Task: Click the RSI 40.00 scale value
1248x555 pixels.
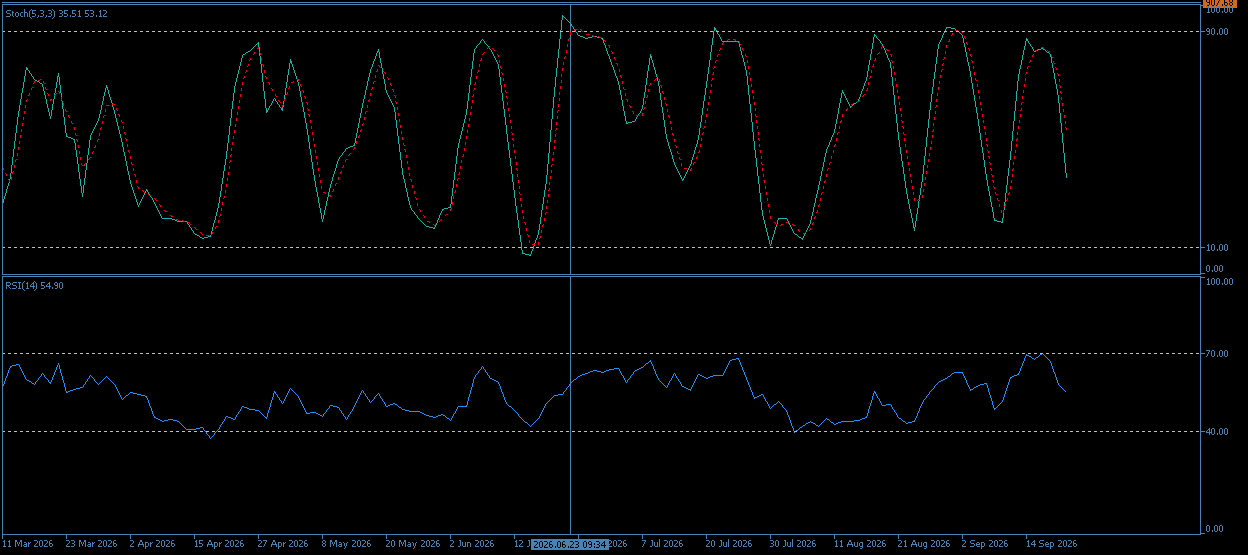Action: pyautogui.click(x=1216, y=432)
